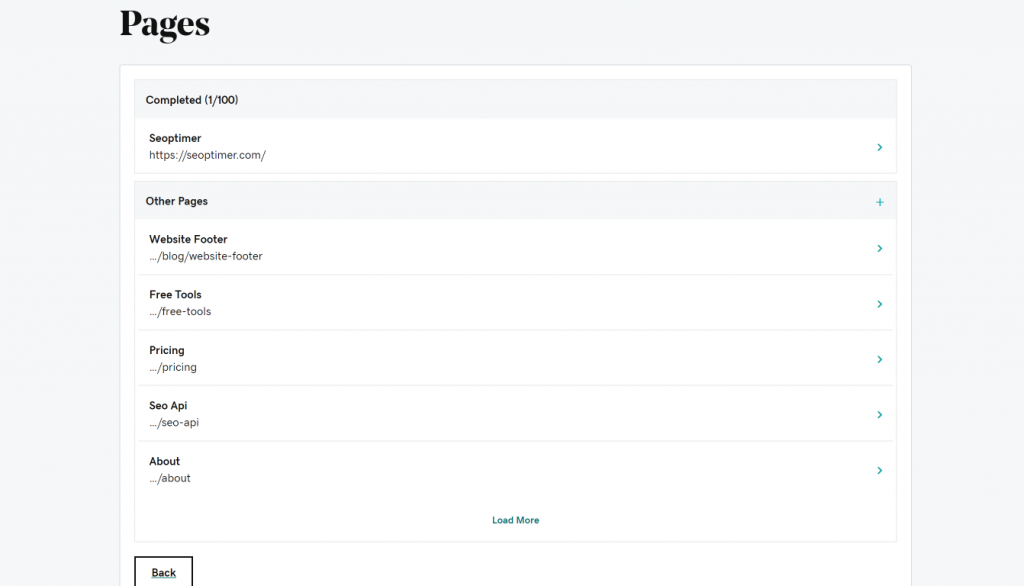
Task: Click the arrow on the Seoptimer row
Action: point(879,147)
